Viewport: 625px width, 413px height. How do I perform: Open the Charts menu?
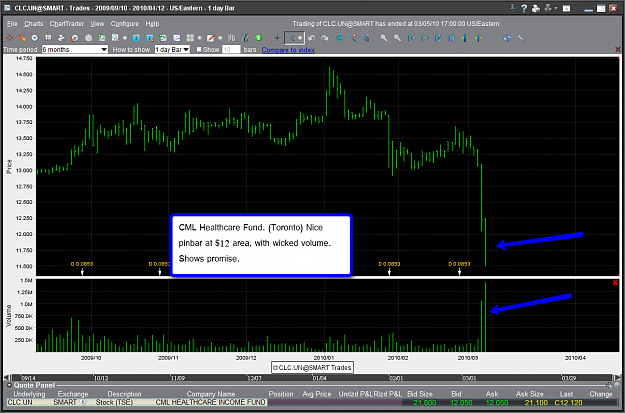click(x=33, y=24)
